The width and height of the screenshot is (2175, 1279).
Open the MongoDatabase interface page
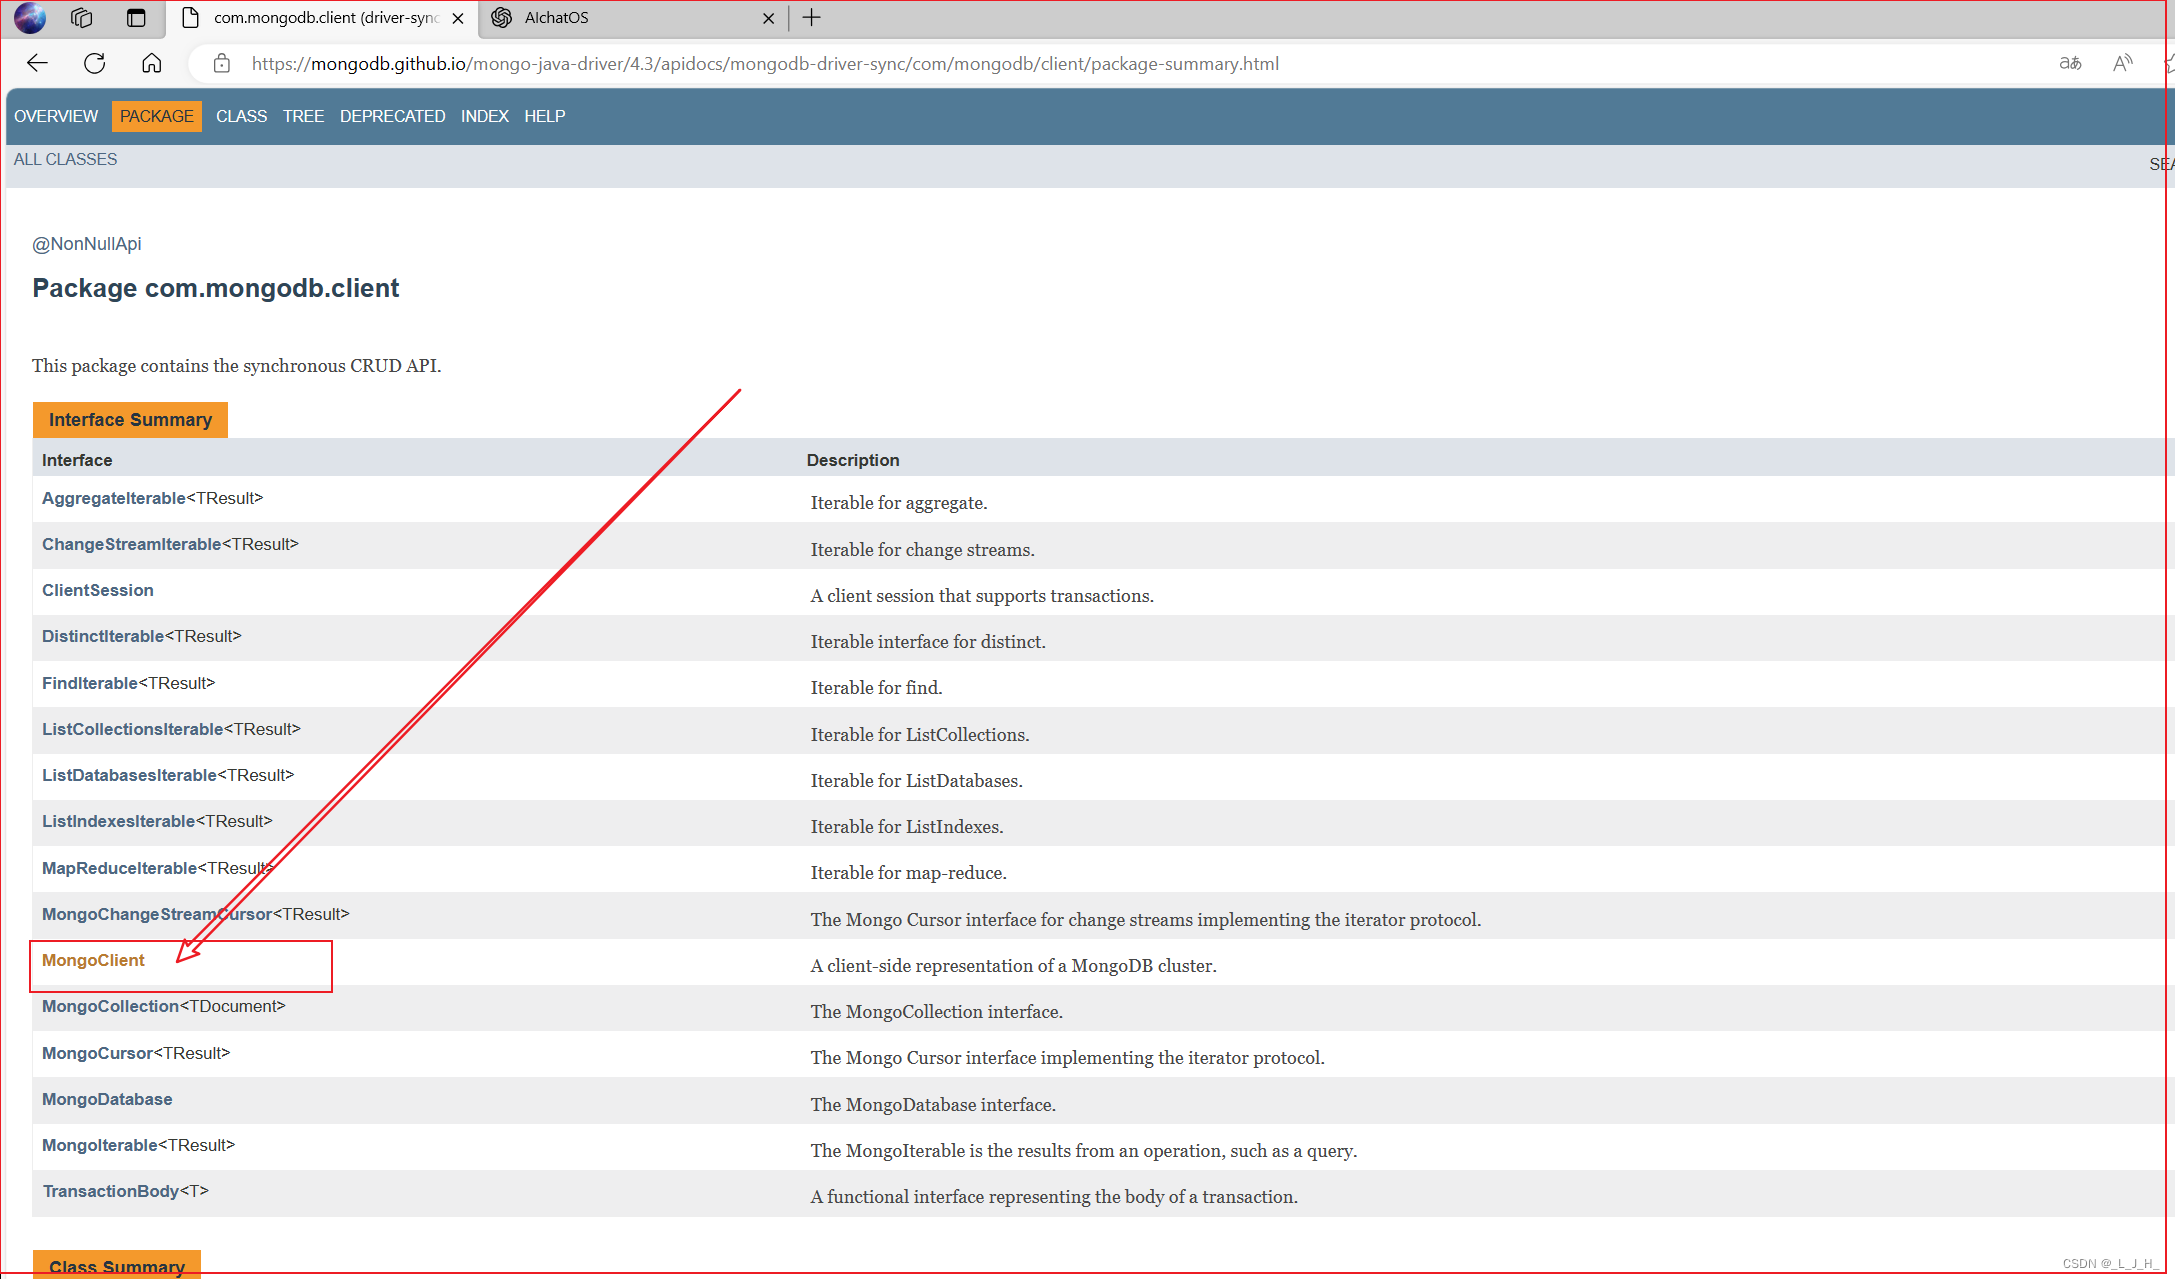108,1098
